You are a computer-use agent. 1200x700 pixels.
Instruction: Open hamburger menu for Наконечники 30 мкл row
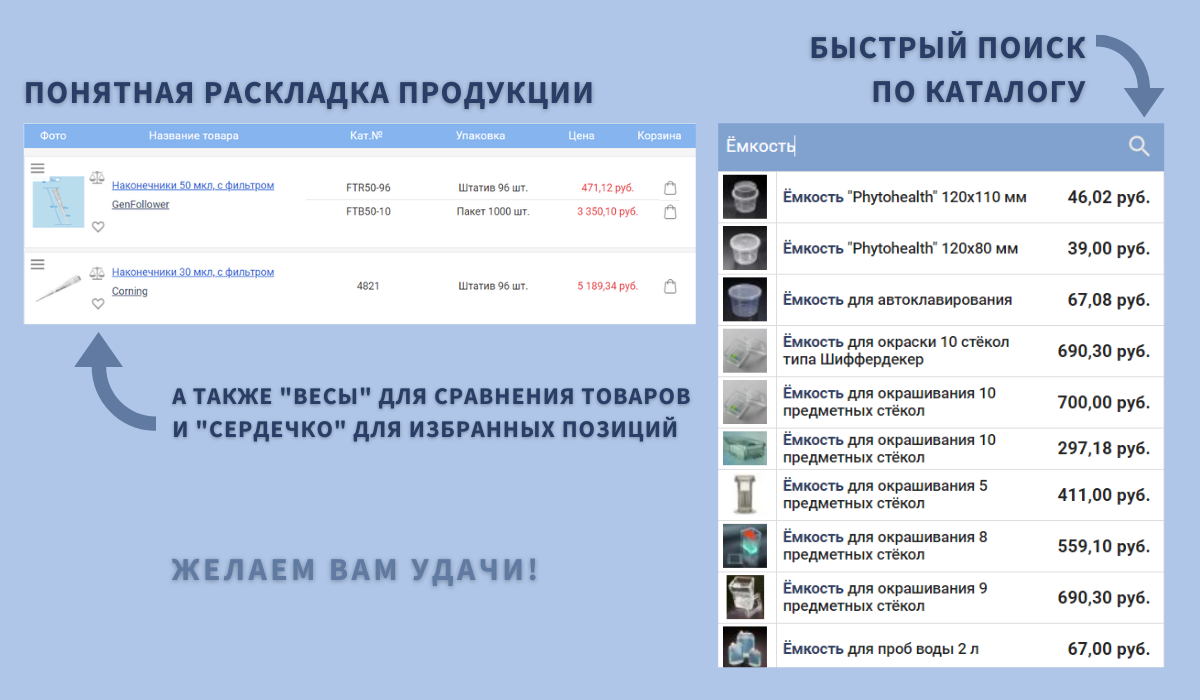tap(37, 264)
